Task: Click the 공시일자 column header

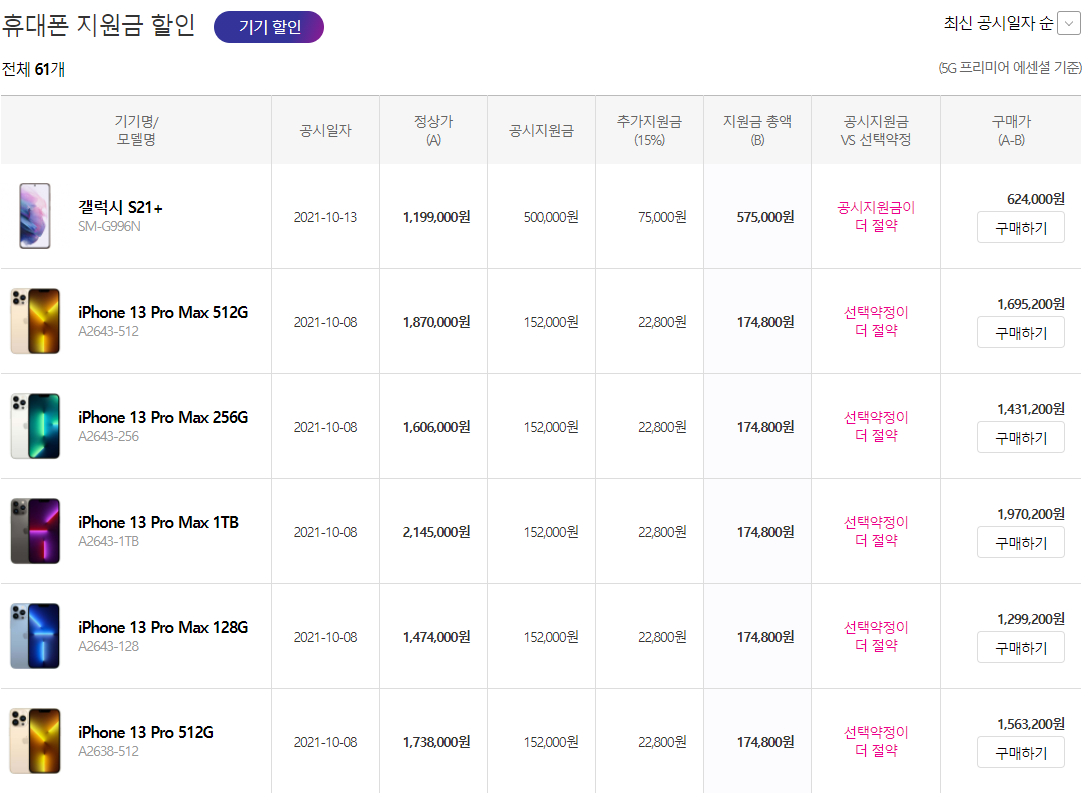Action: (325, 131)
